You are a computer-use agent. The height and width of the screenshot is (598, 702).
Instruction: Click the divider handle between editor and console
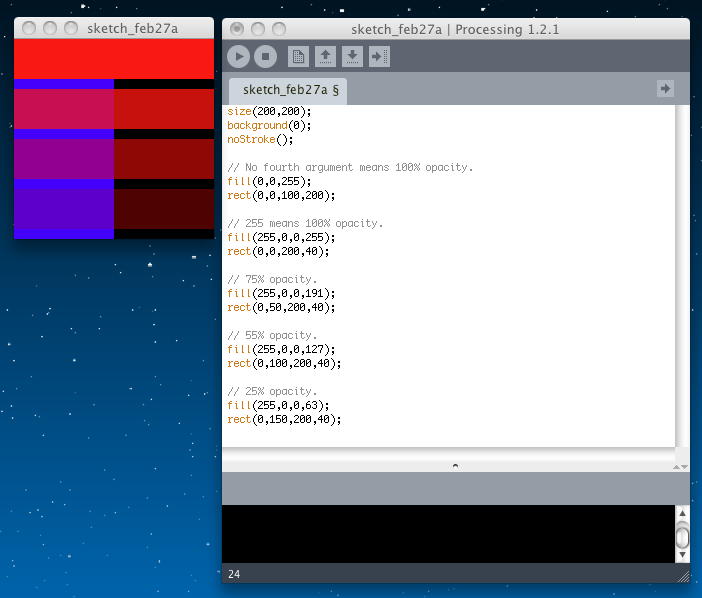point(455,465)
